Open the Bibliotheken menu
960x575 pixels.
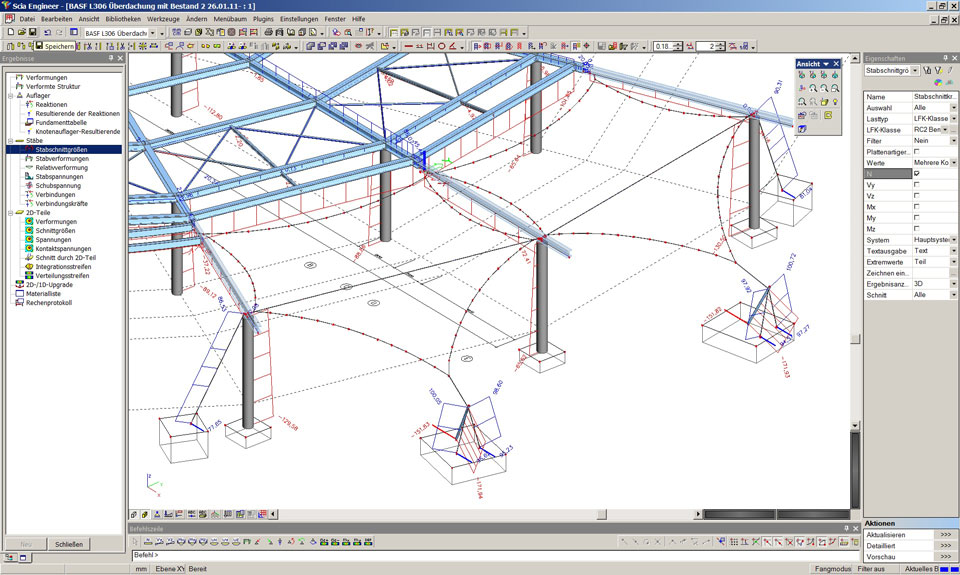[x=123, y=19]
